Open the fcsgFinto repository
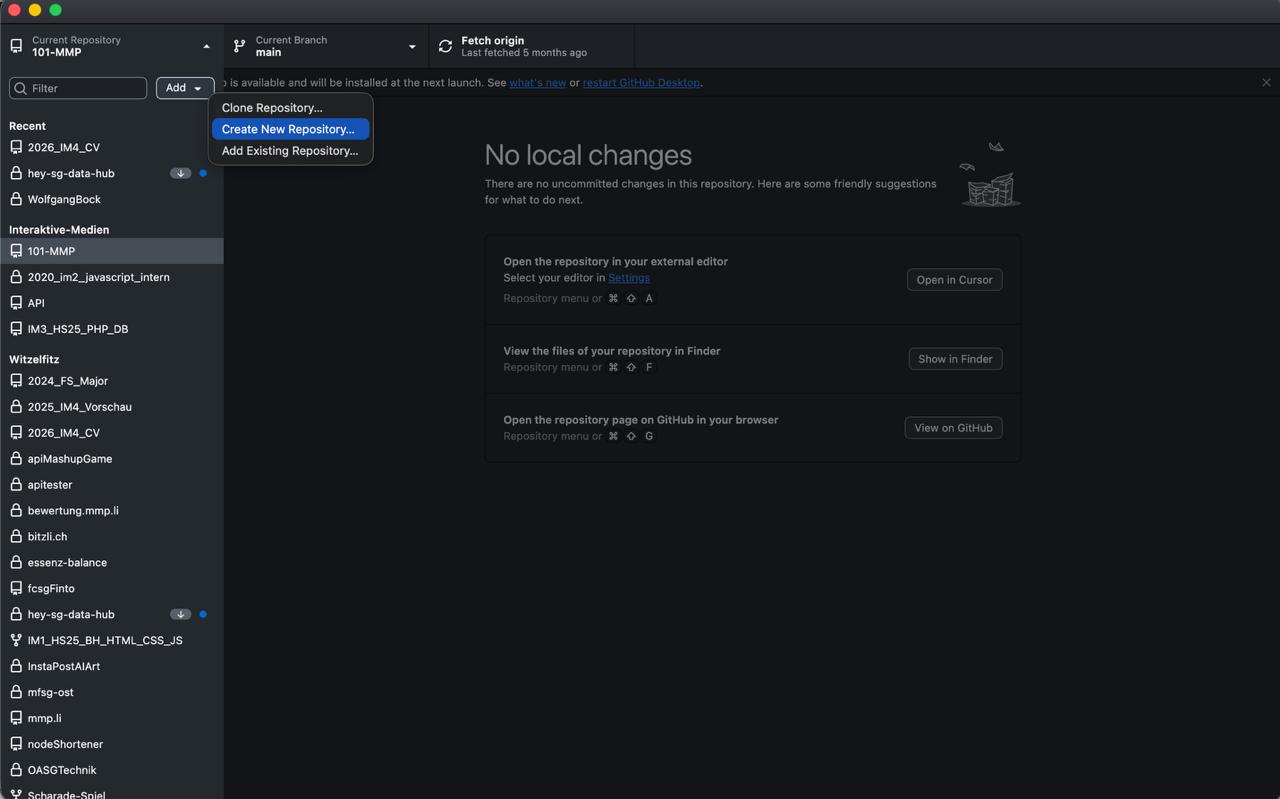 coord(112,588)
